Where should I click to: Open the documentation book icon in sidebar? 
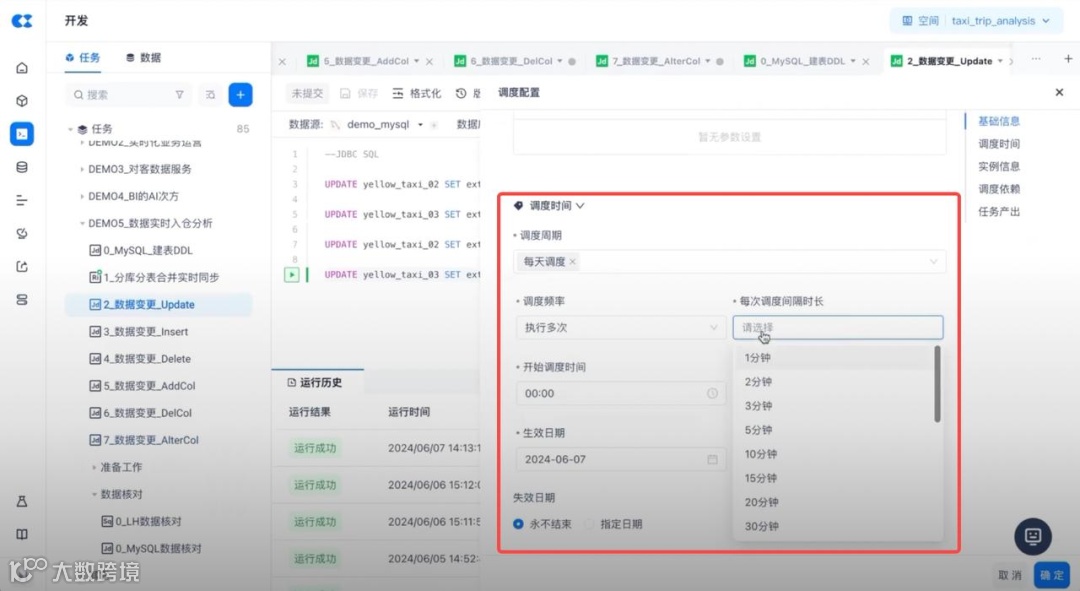pyautogui.click(x=22, y=535)
